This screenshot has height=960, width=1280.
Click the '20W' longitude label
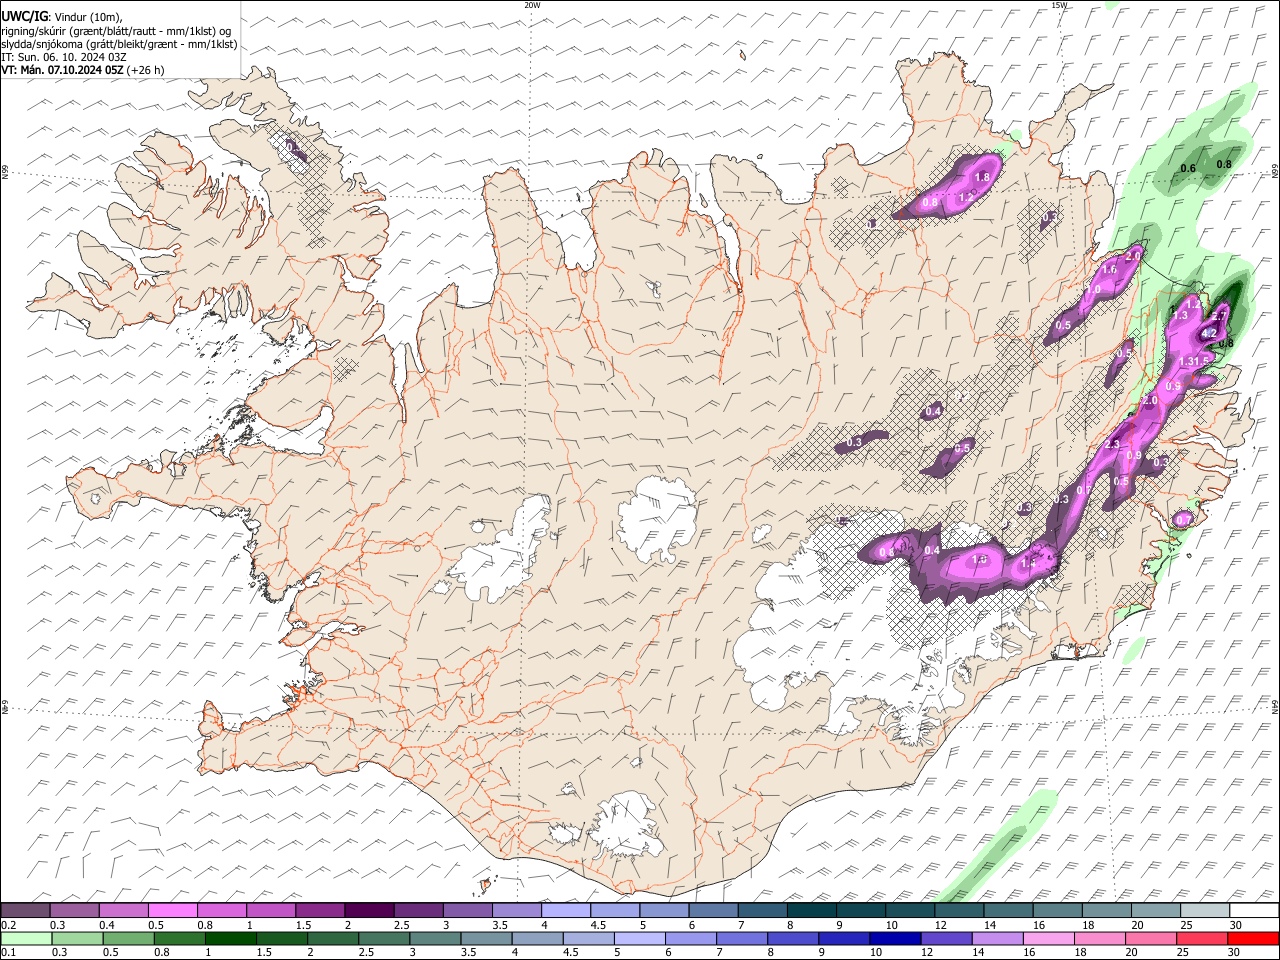click(532, 5)
